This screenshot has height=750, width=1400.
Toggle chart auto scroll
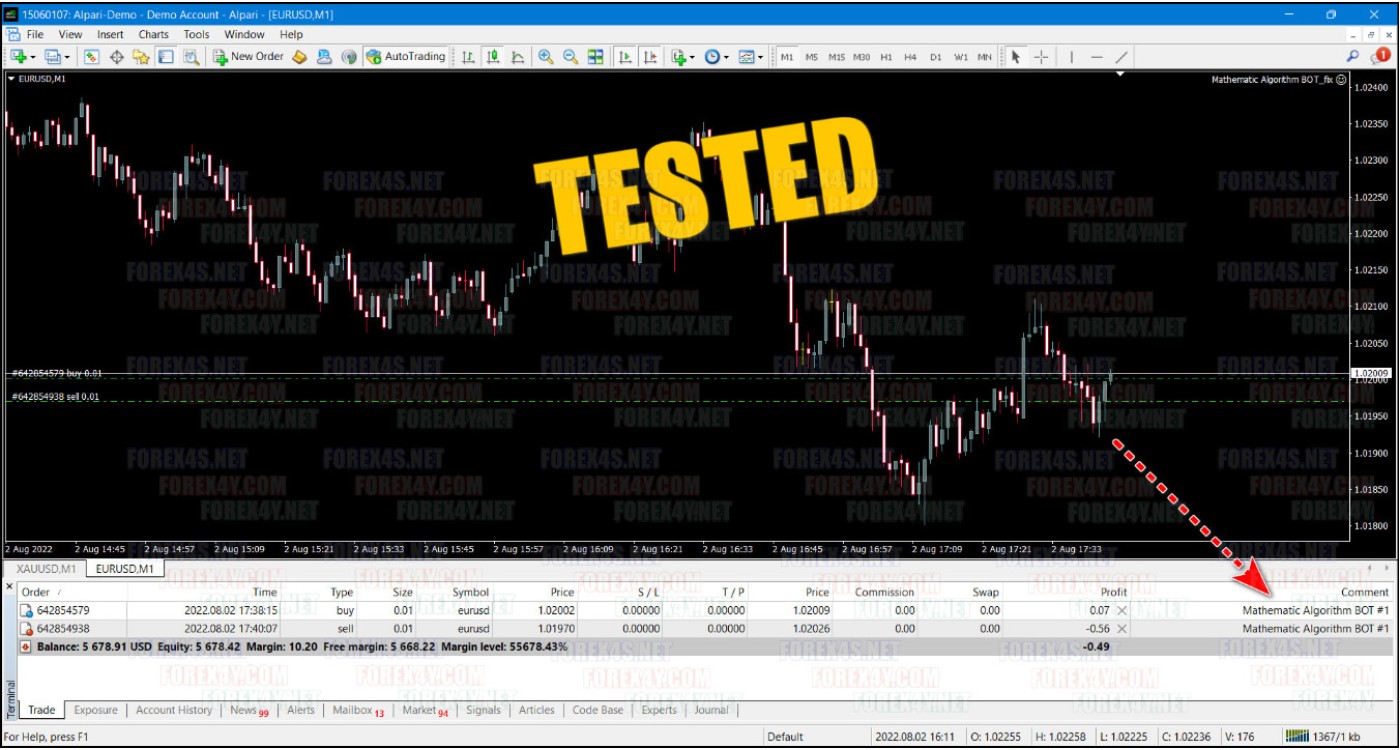coord(625,57)
